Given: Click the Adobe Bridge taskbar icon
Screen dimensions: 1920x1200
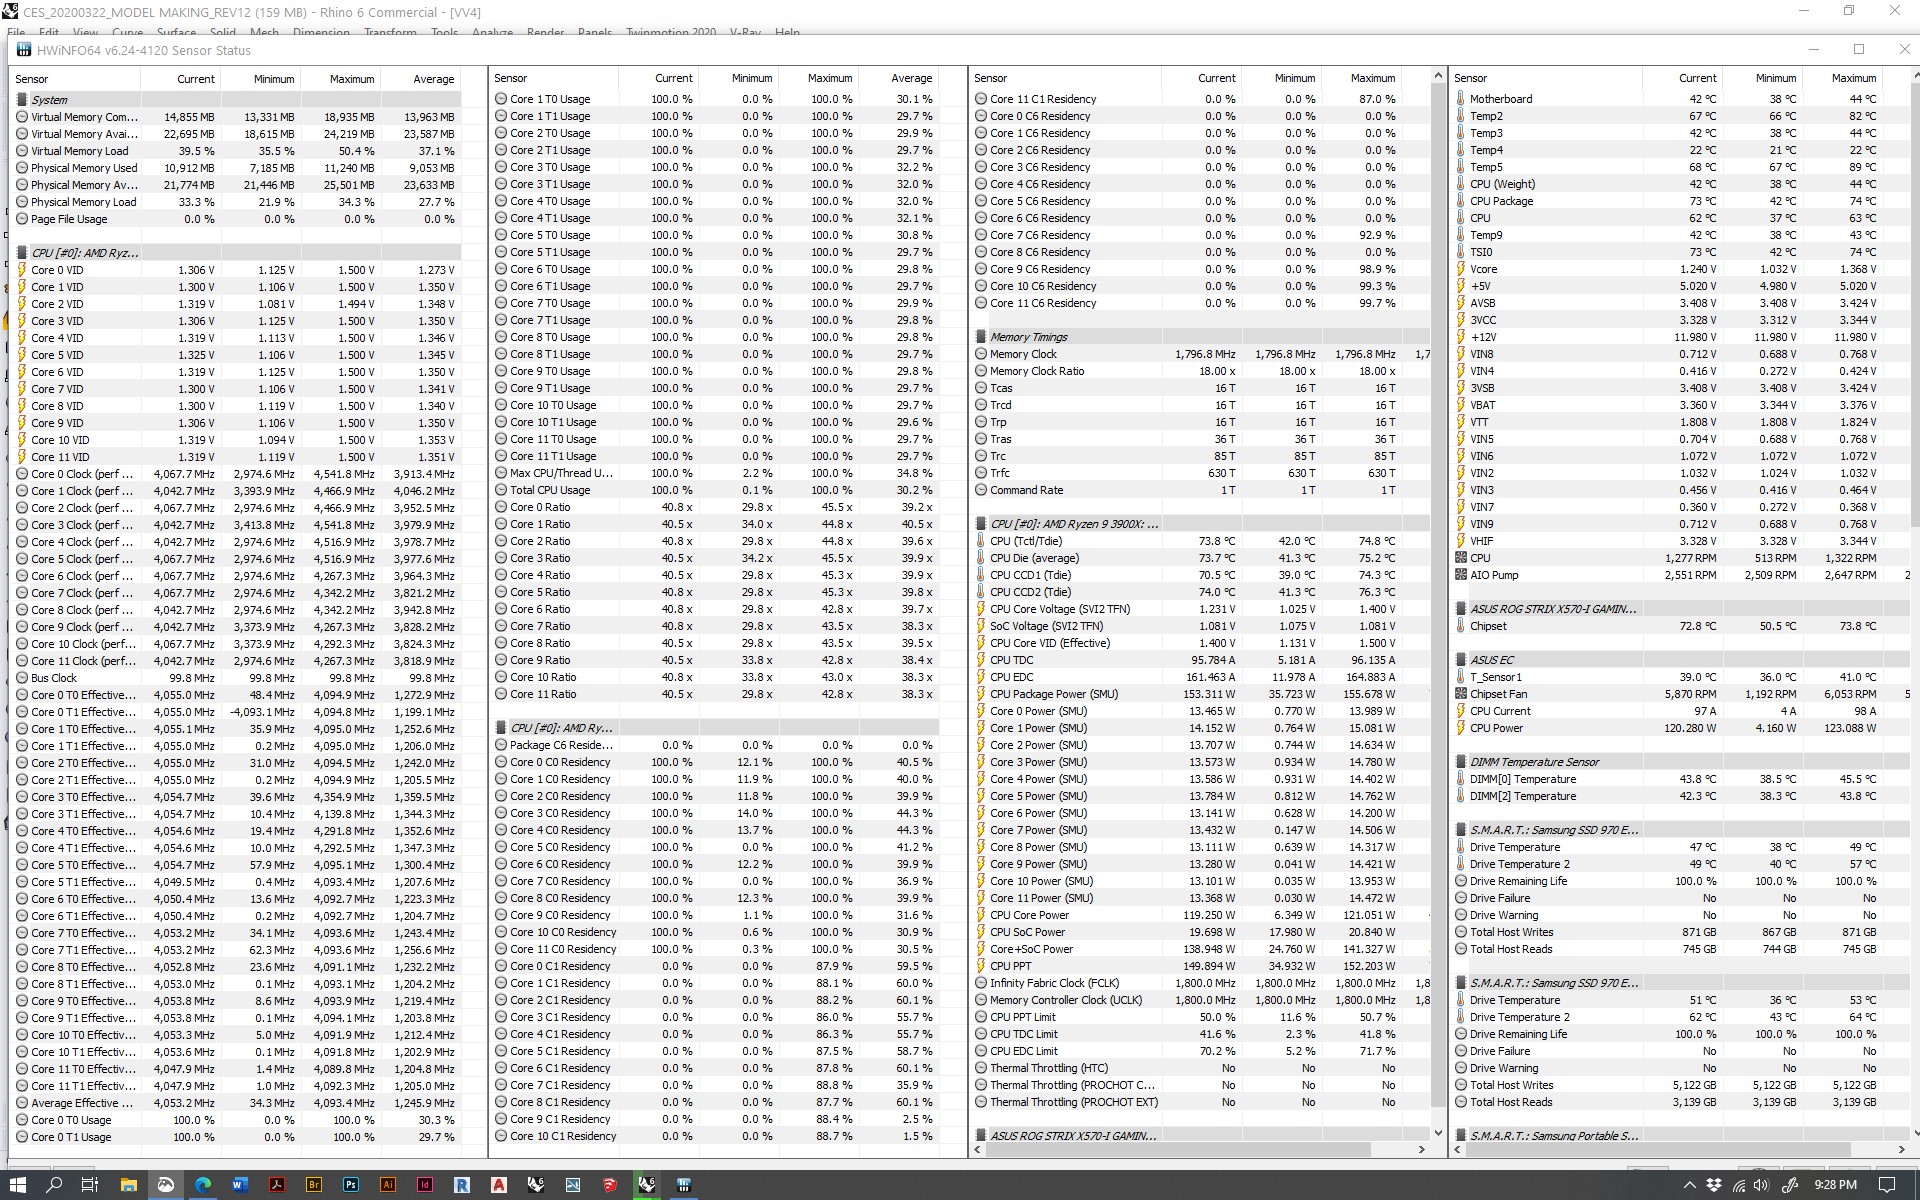Looking at the screenshot, I should 314,1185.
